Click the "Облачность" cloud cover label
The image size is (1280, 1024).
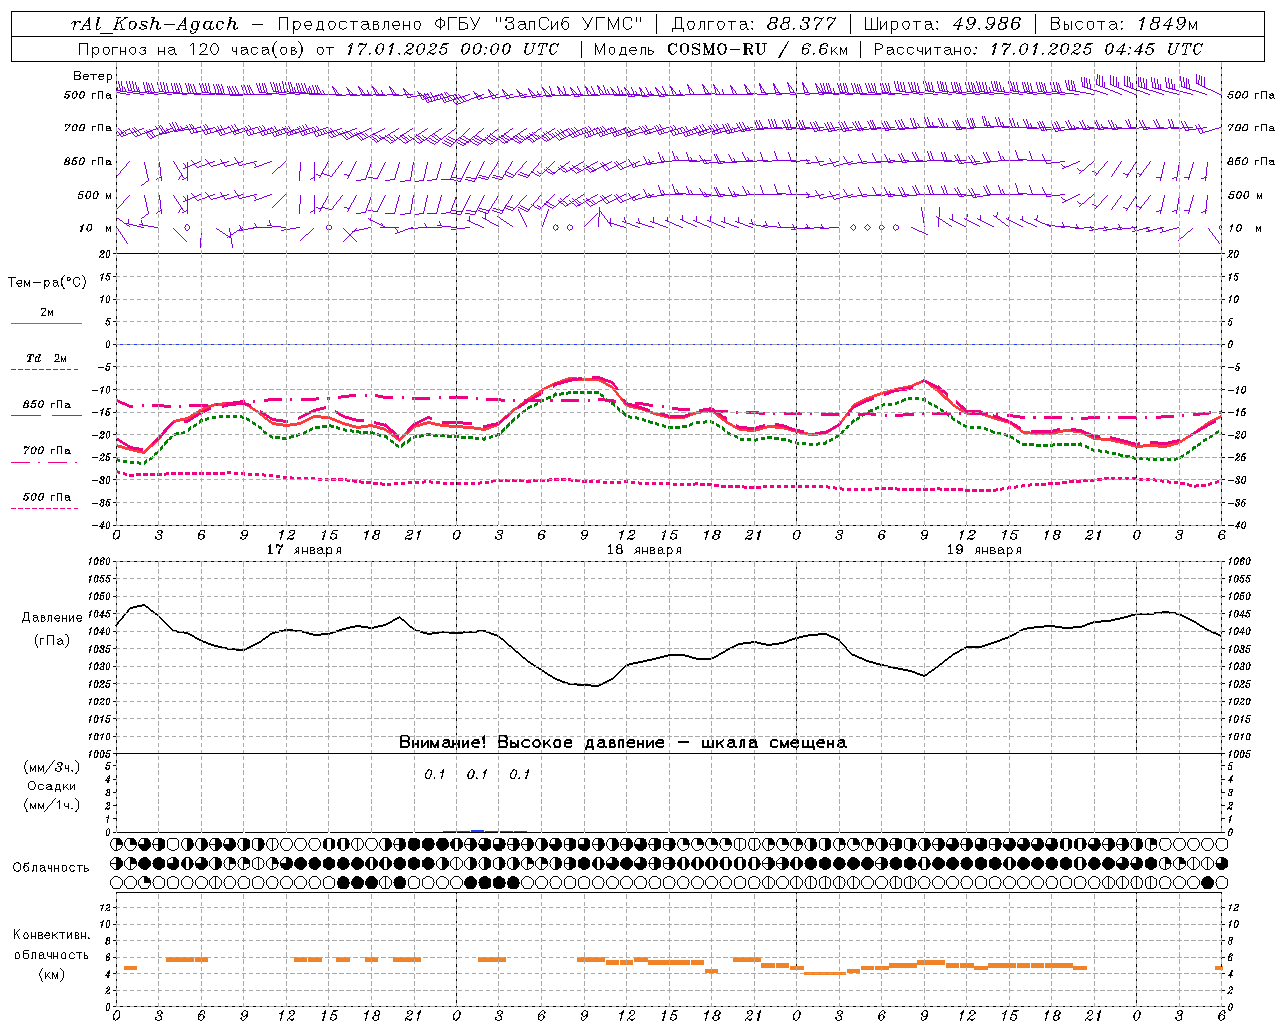click(x=51, y=868)
